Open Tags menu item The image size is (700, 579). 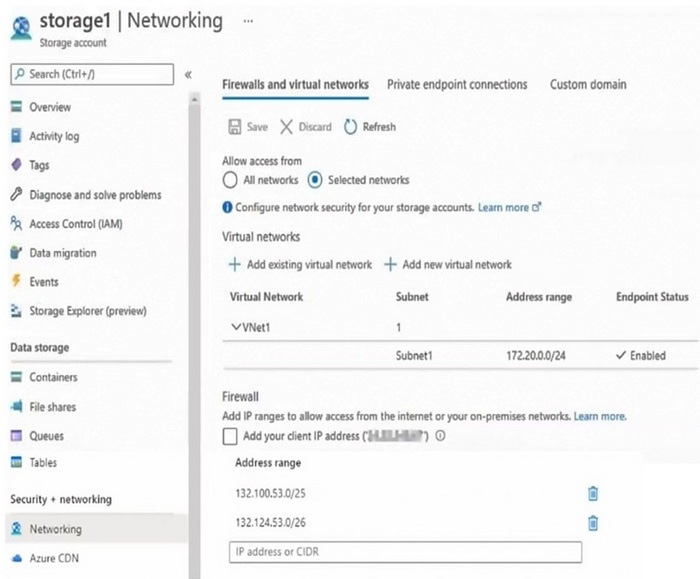(39, 166)
